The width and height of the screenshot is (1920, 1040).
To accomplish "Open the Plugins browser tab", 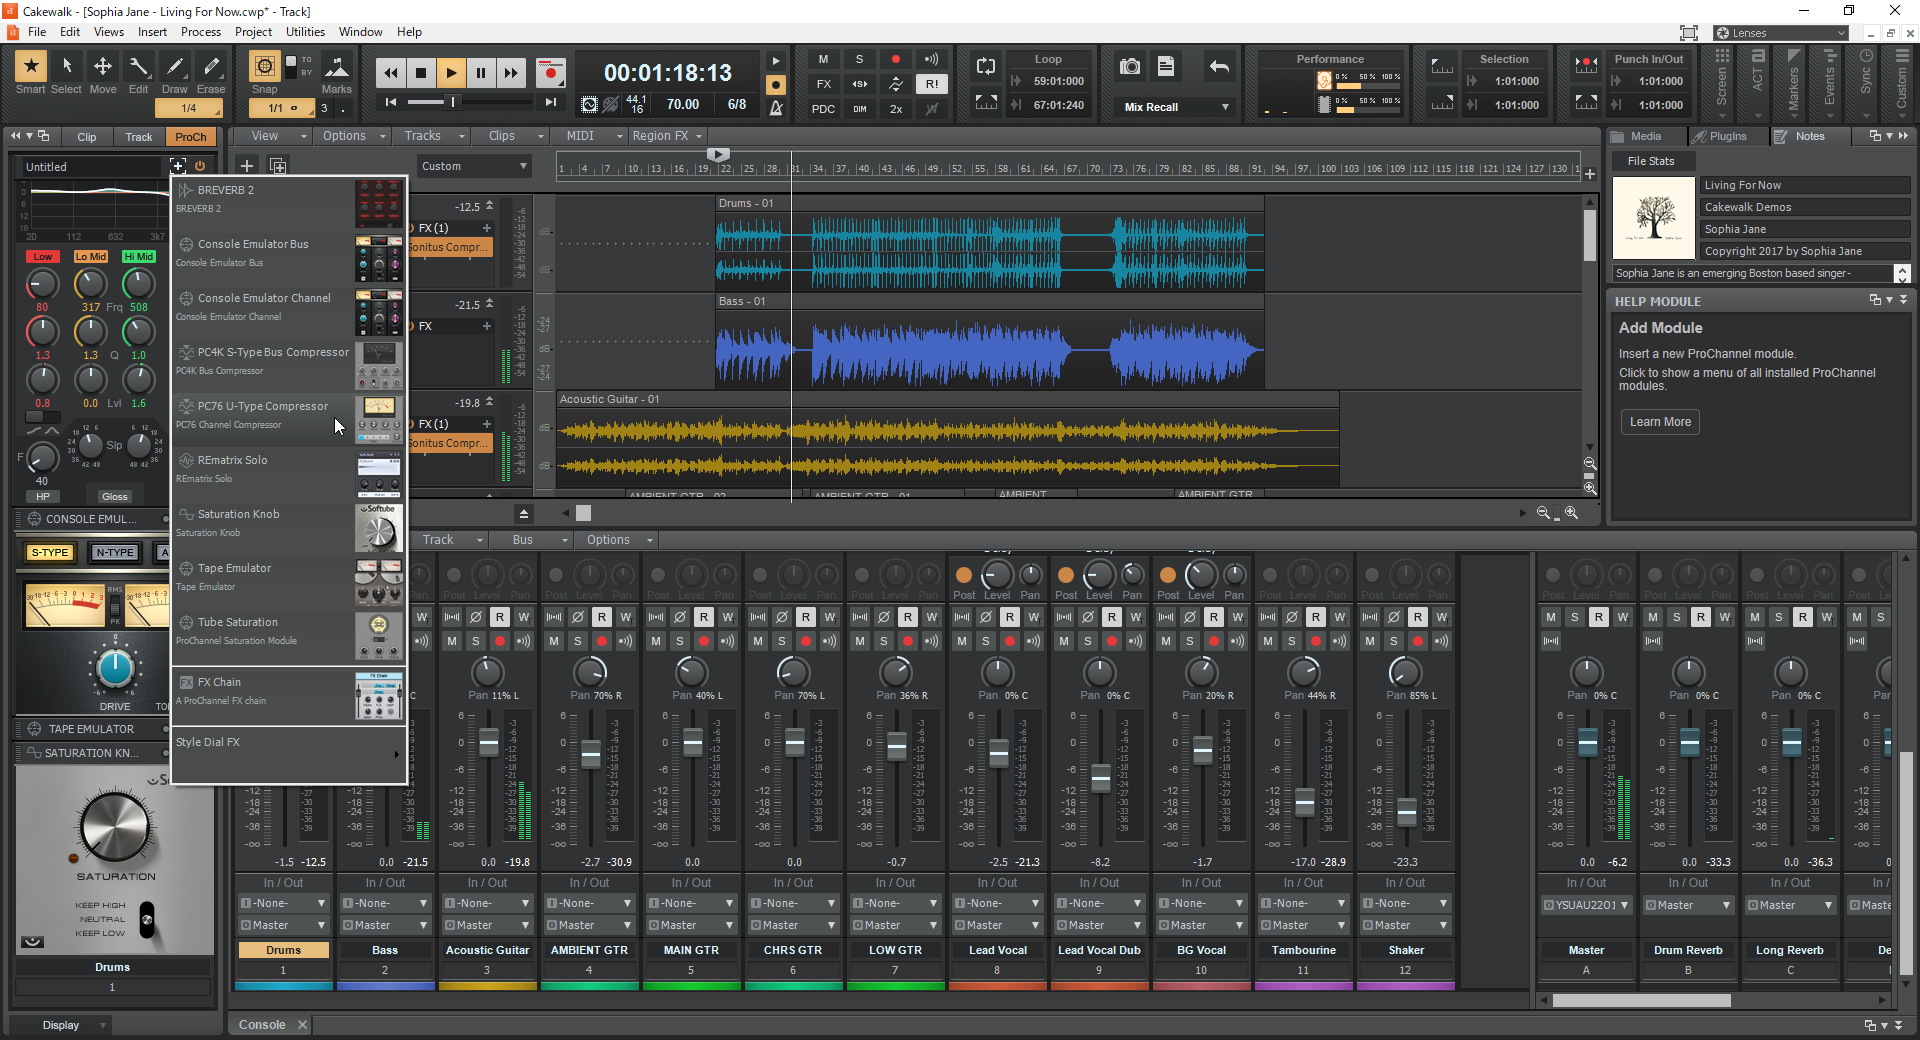I will 1727,136.
